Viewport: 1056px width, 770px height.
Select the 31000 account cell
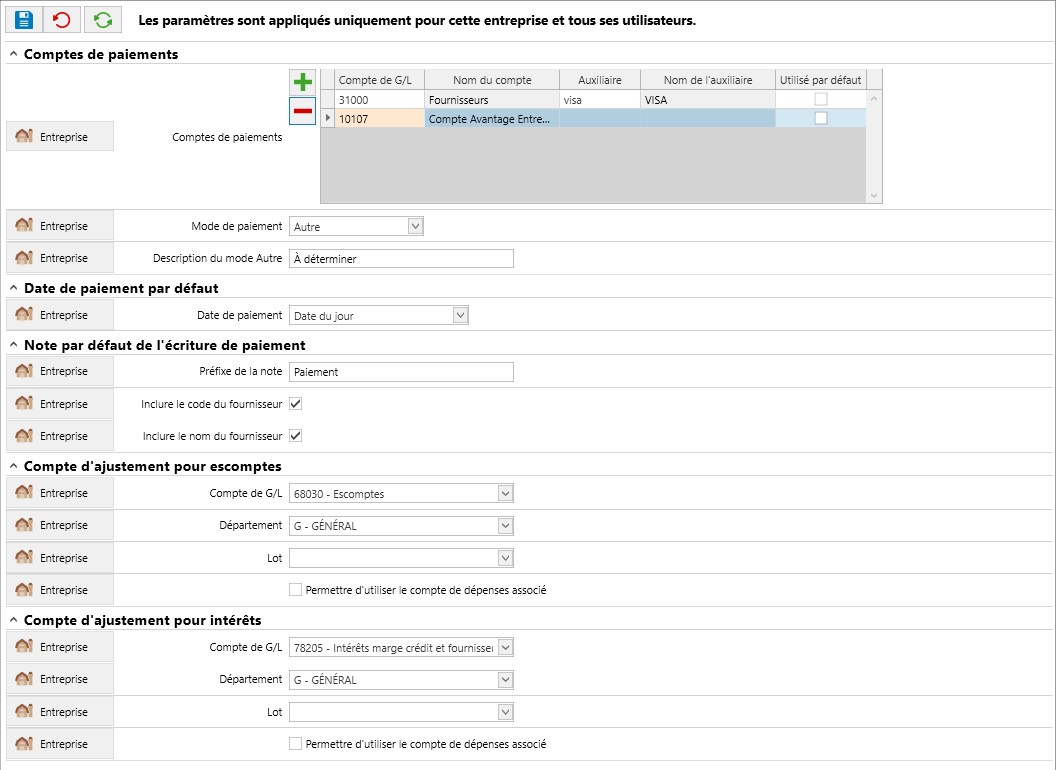tap(379, 100)
